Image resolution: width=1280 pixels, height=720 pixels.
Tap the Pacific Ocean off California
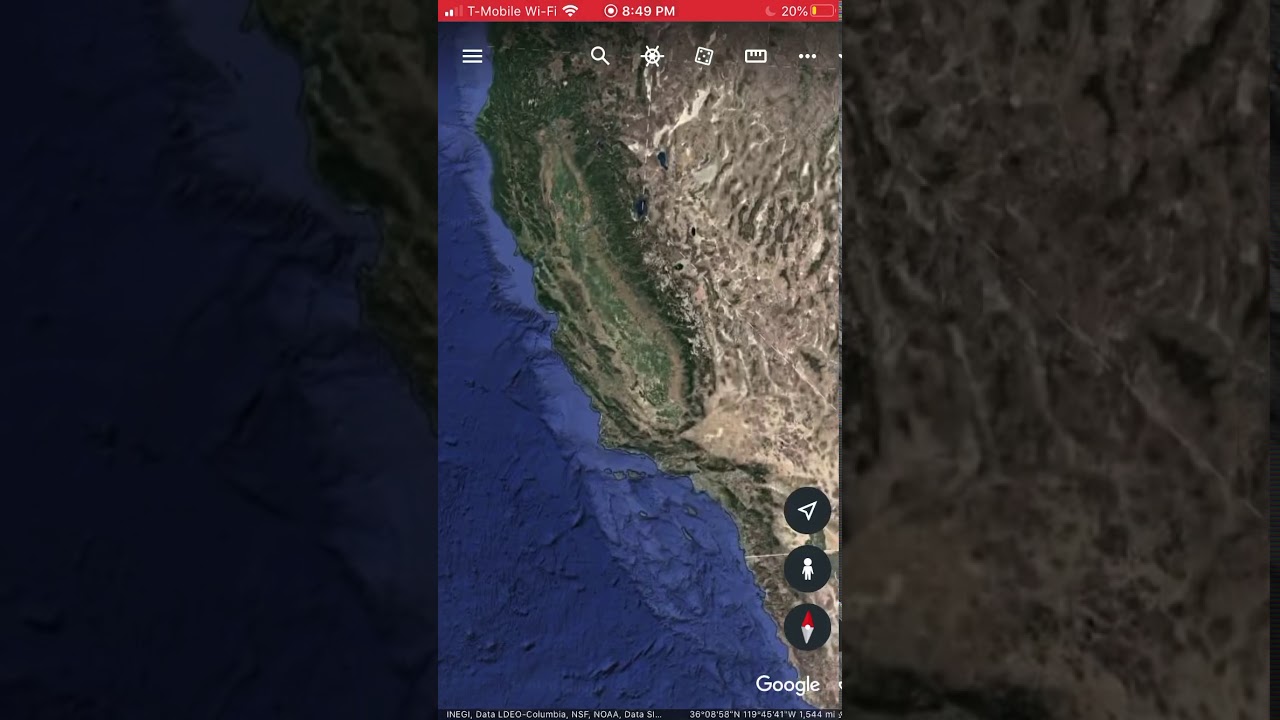(x=520, y=520)
